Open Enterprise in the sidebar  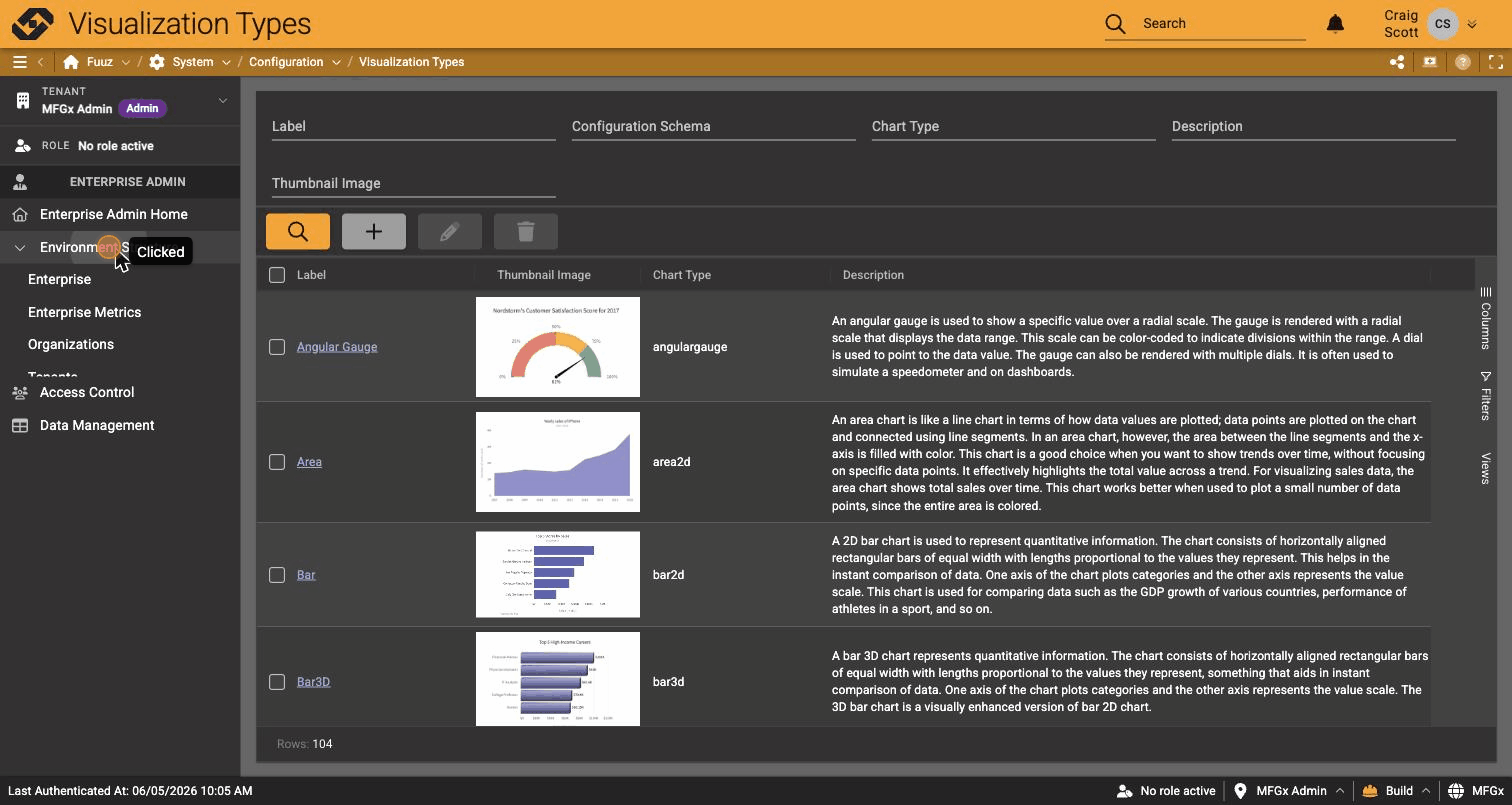pos(60,279)
